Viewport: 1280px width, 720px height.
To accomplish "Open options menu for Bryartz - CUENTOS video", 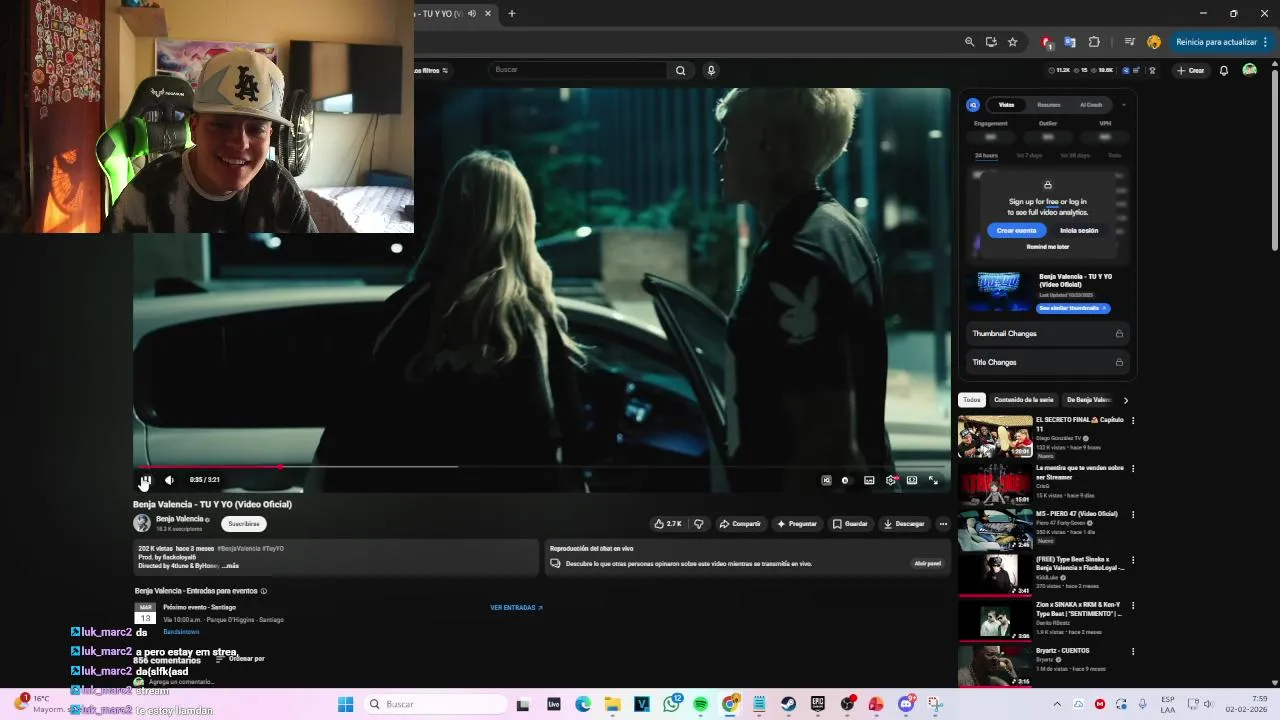I will click(1133, 651).
